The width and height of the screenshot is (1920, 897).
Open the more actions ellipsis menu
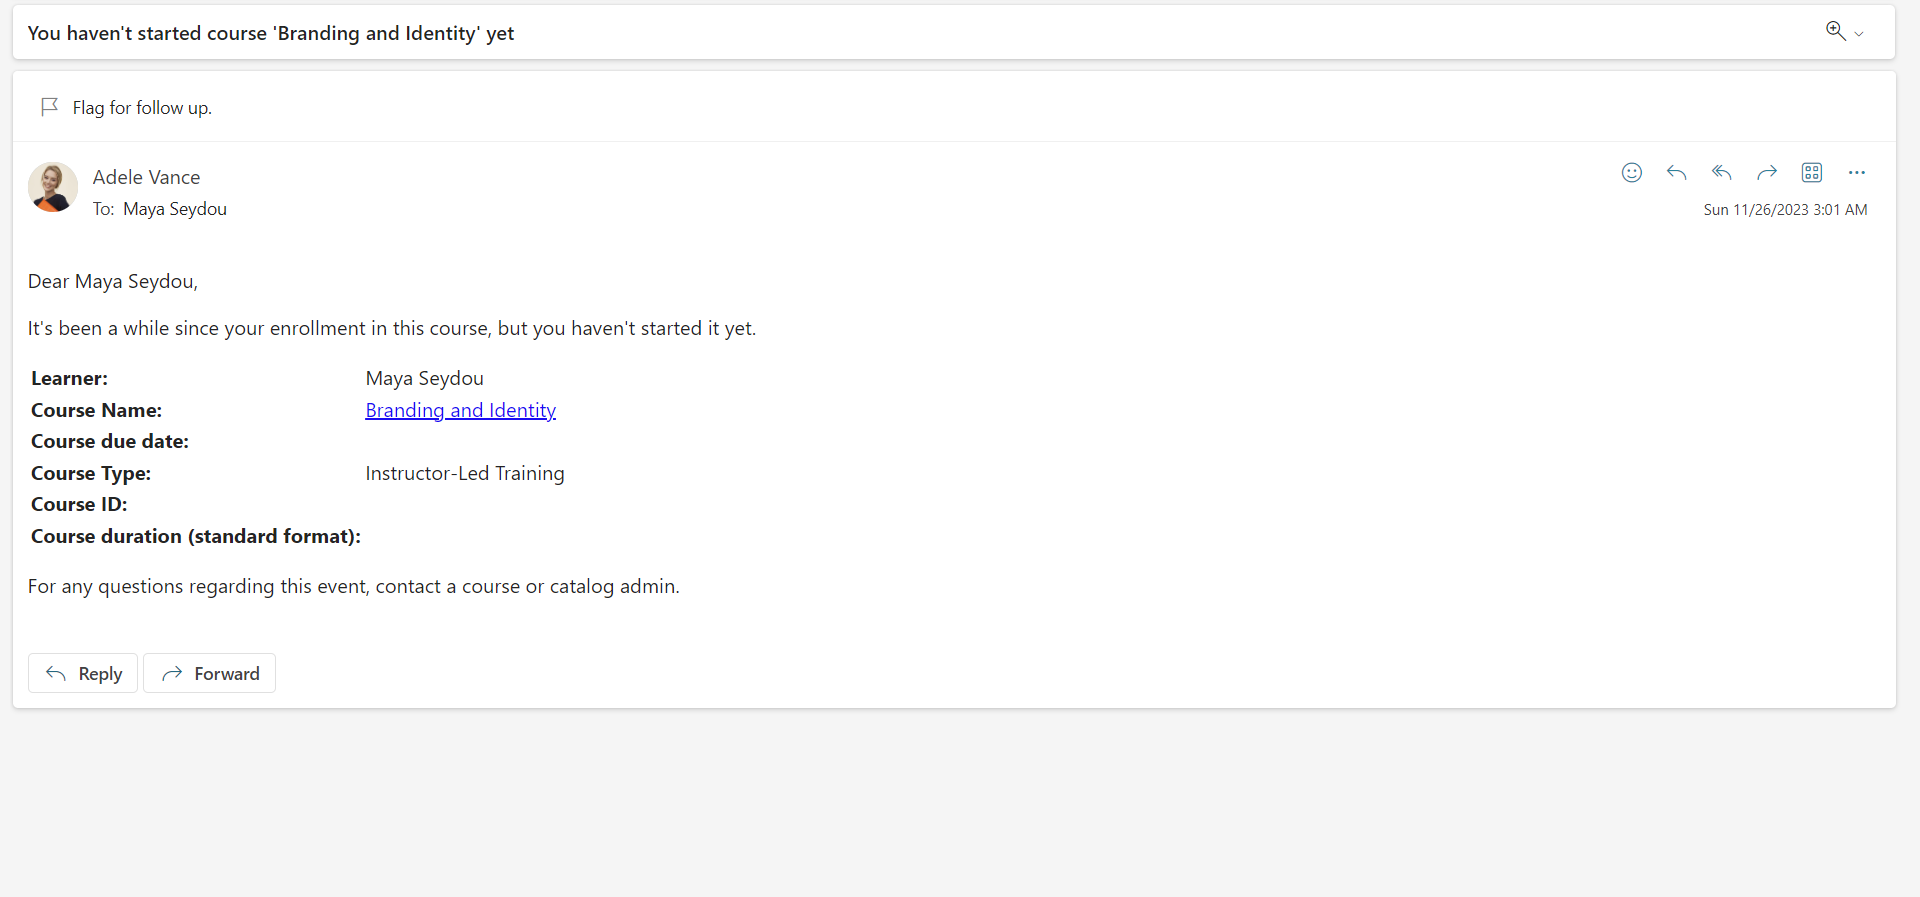tap(1857, 173)
